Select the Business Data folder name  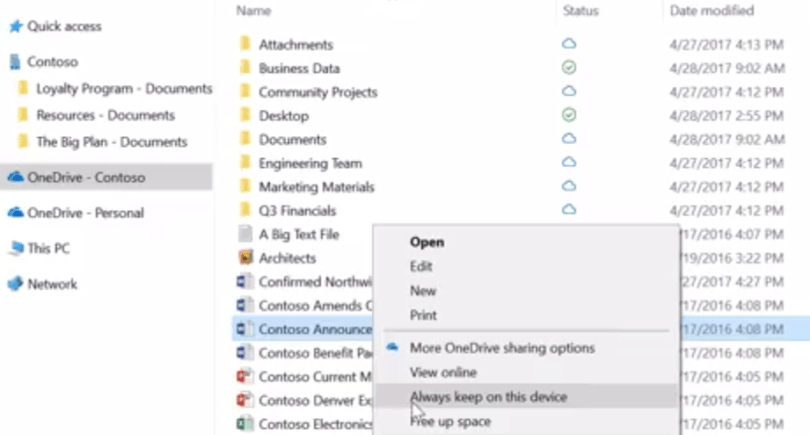[x=299, y=69]
